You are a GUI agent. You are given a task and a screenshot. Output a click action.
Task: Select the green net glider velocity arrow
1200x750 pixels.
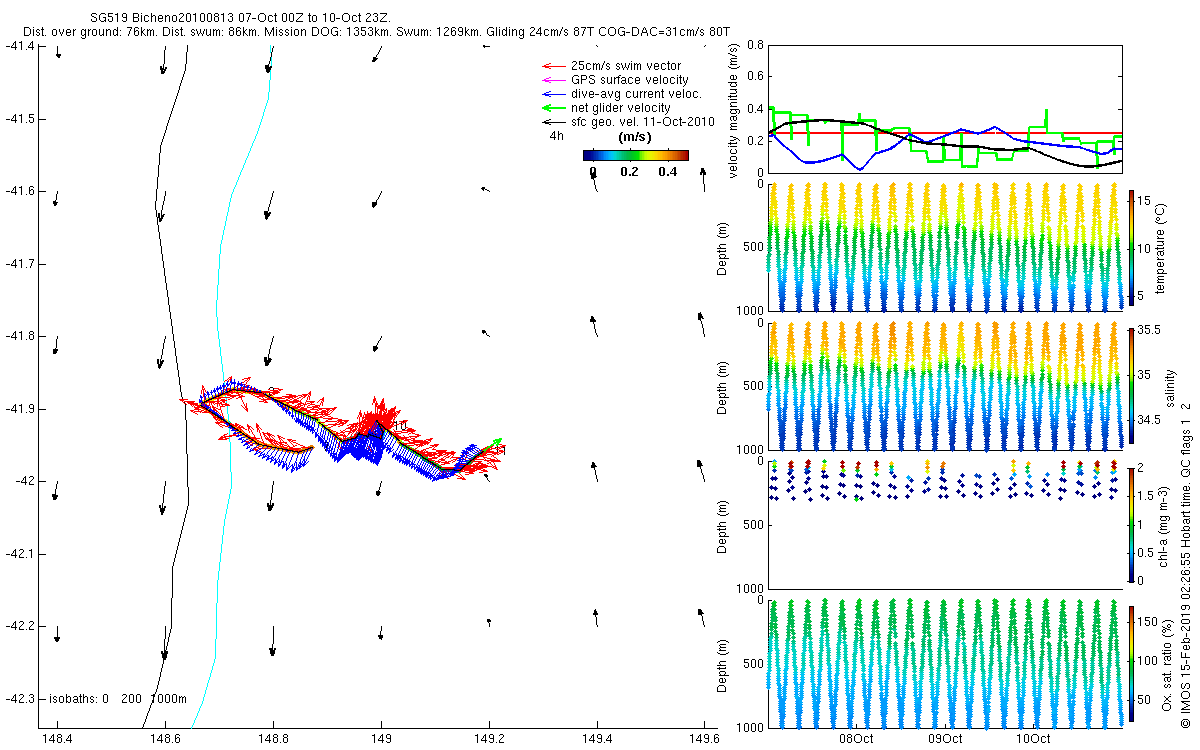tap(552, 108)
